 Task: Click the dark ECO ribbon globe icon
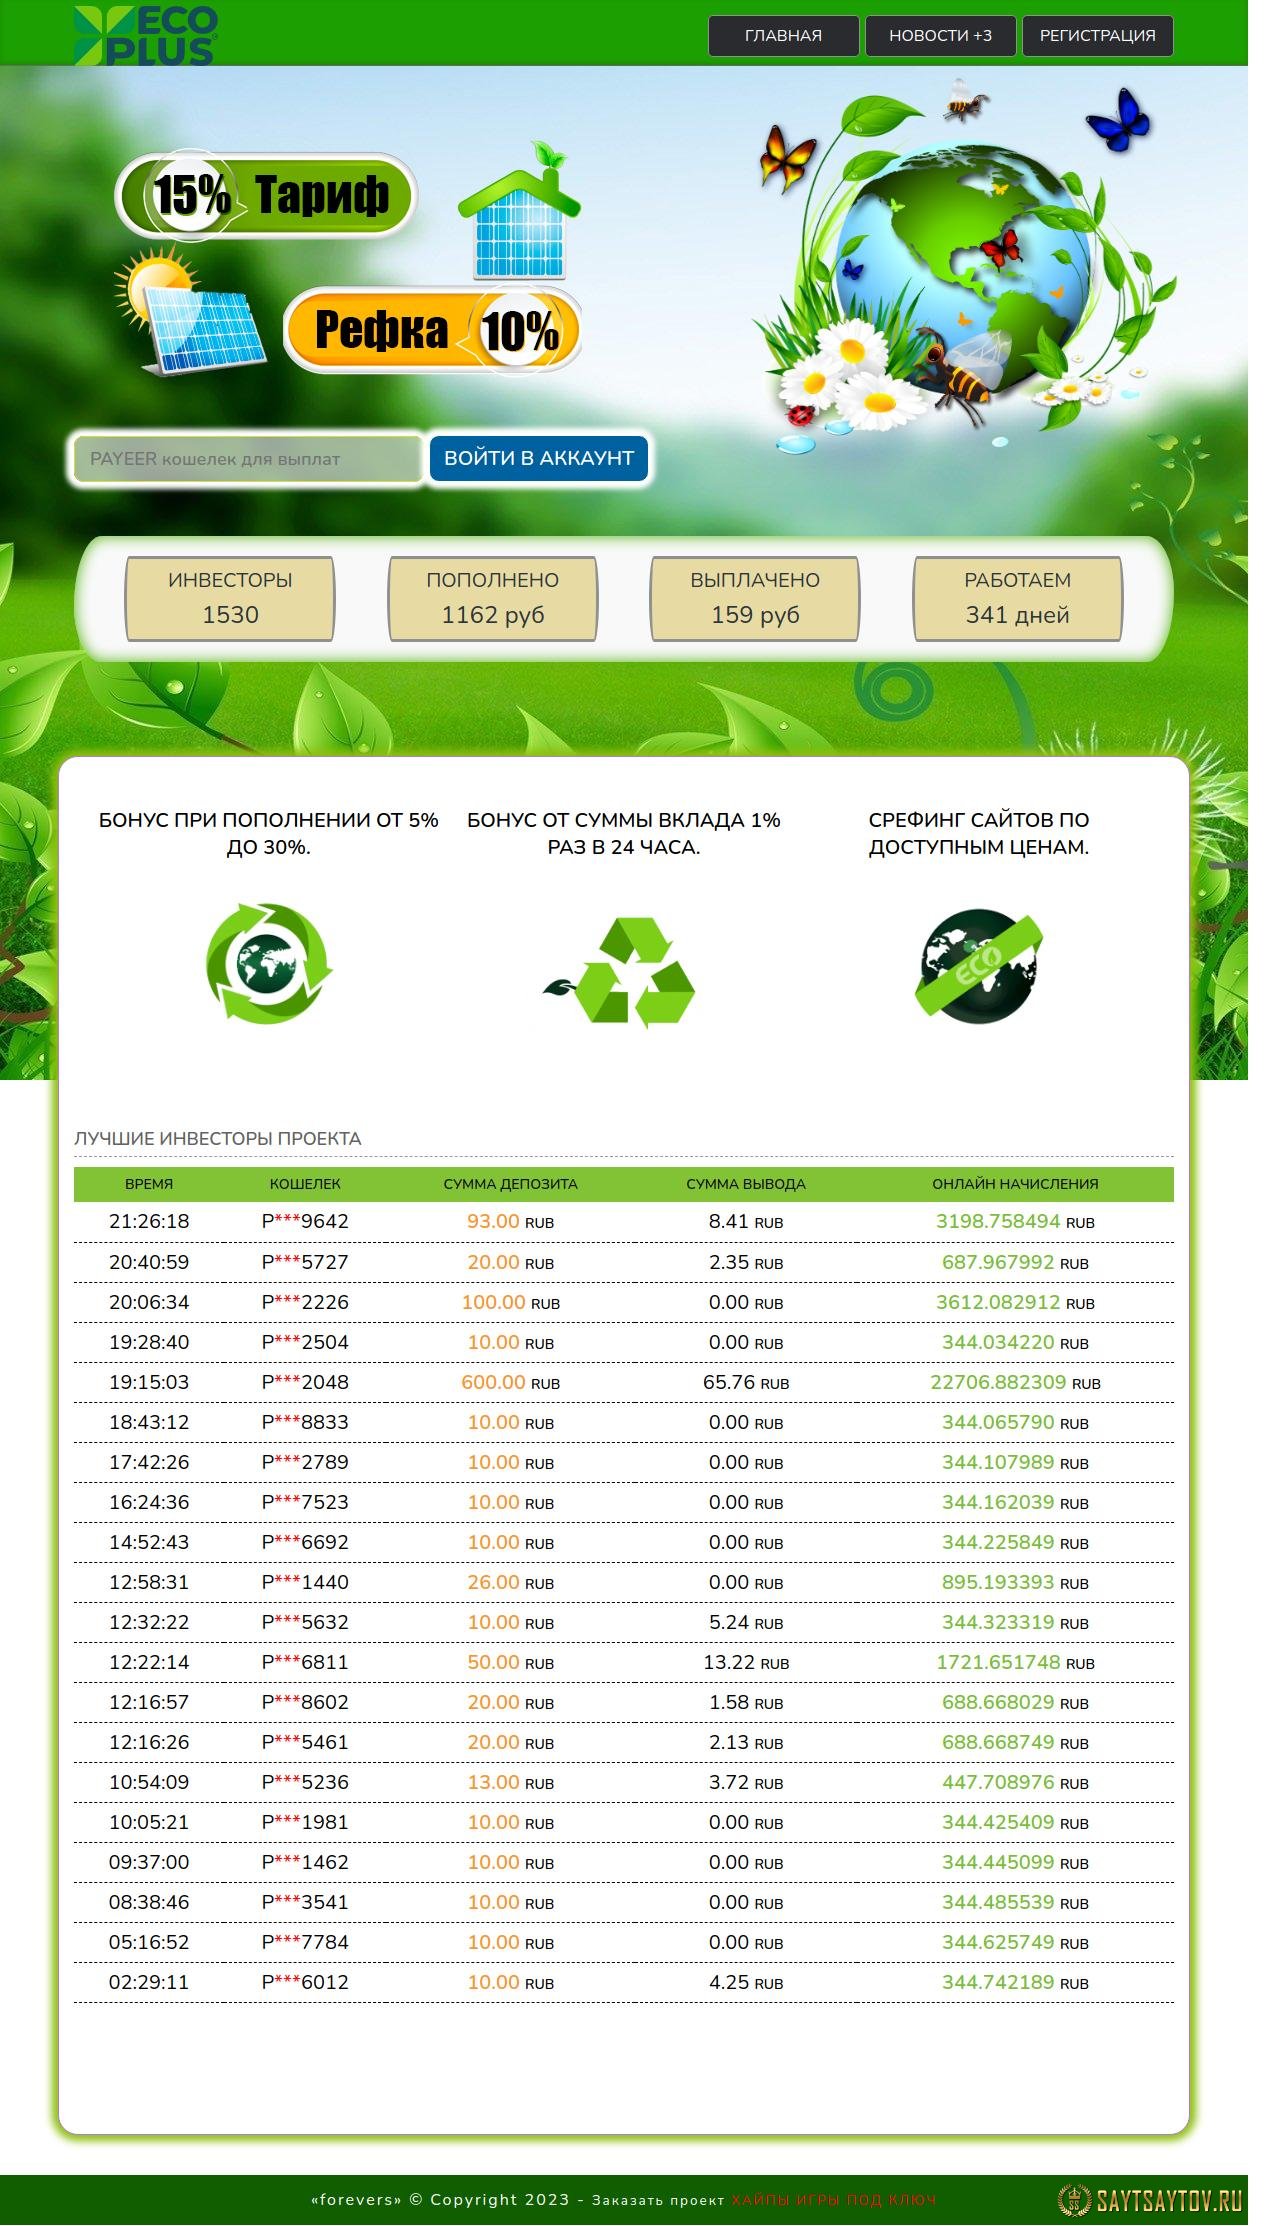978,966
